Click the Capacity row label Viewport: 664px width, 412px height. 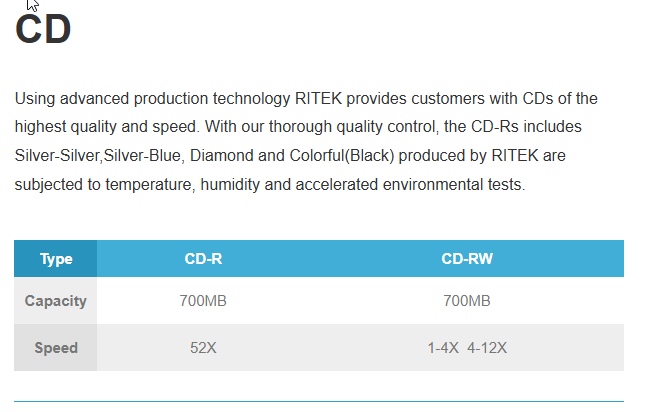[x=56, y=300]
